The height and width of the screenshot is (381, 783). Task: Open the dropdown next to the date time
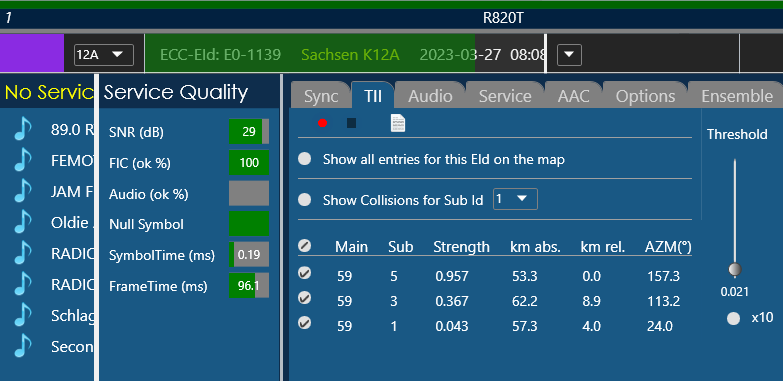pyautogui.click(x=569, y=54)
